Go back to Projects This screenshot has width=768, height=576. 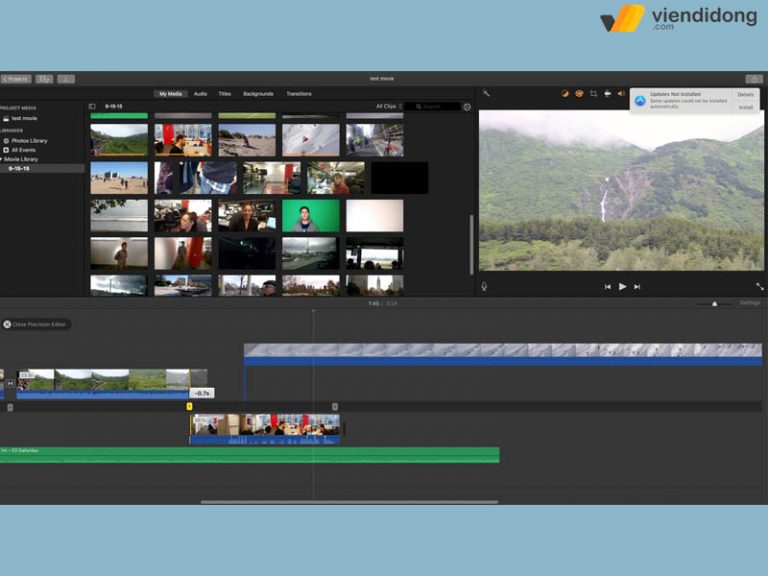click(x=16, y=79)
